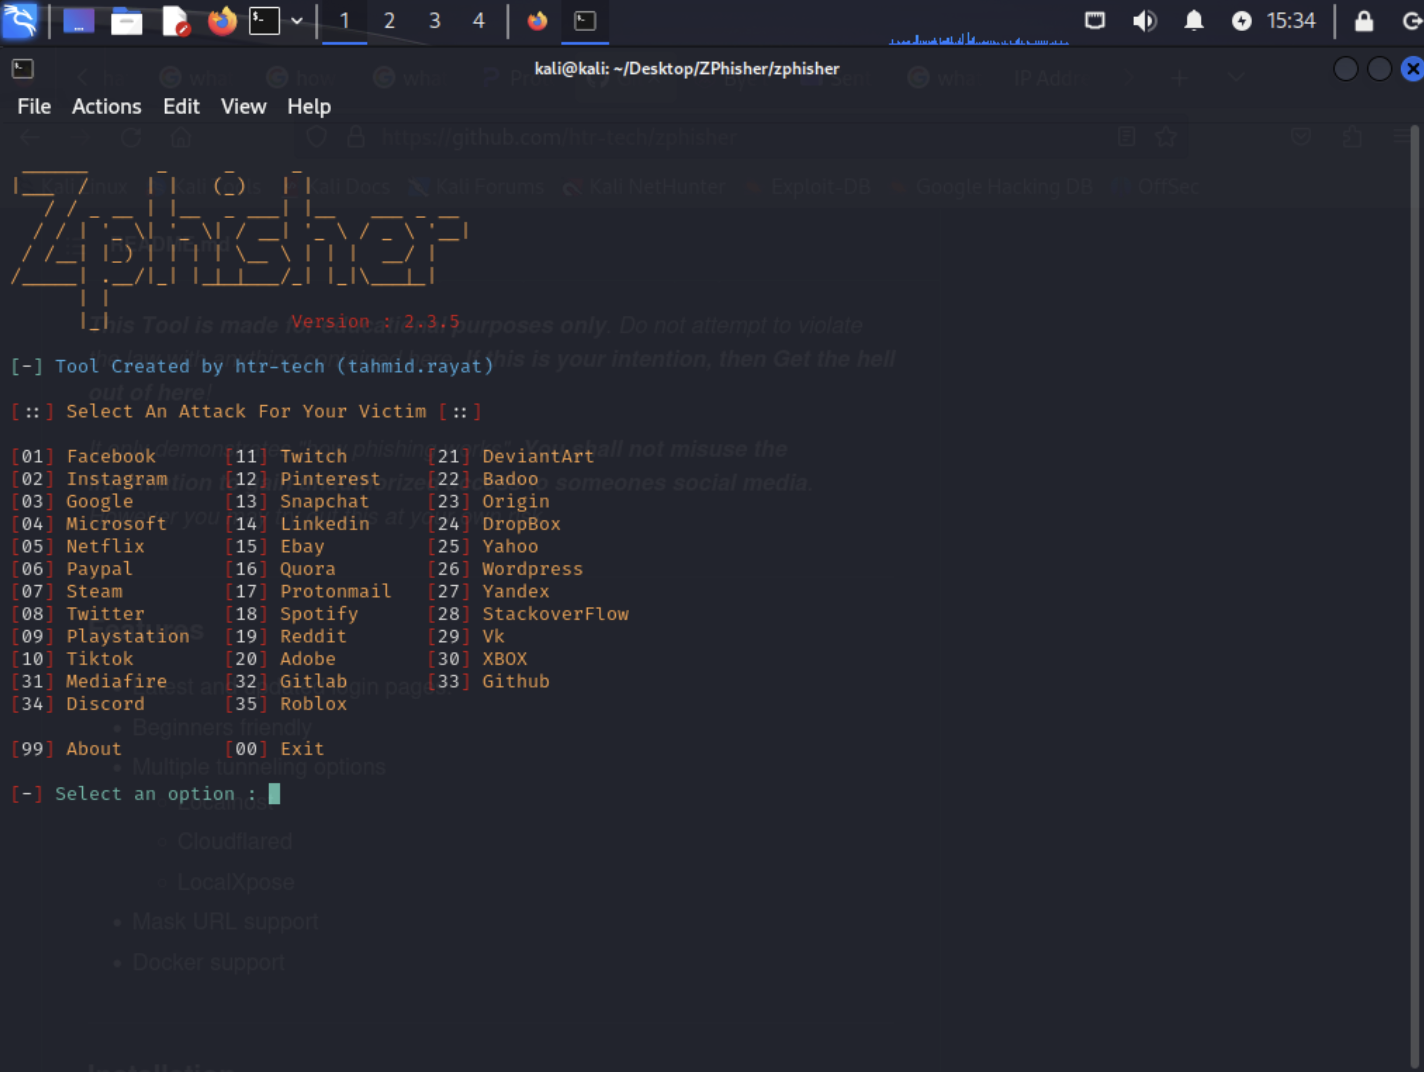Viewport: 1424px width, 1072px height.
Task: Switch to workspace 4
Action: coord(478,20)
